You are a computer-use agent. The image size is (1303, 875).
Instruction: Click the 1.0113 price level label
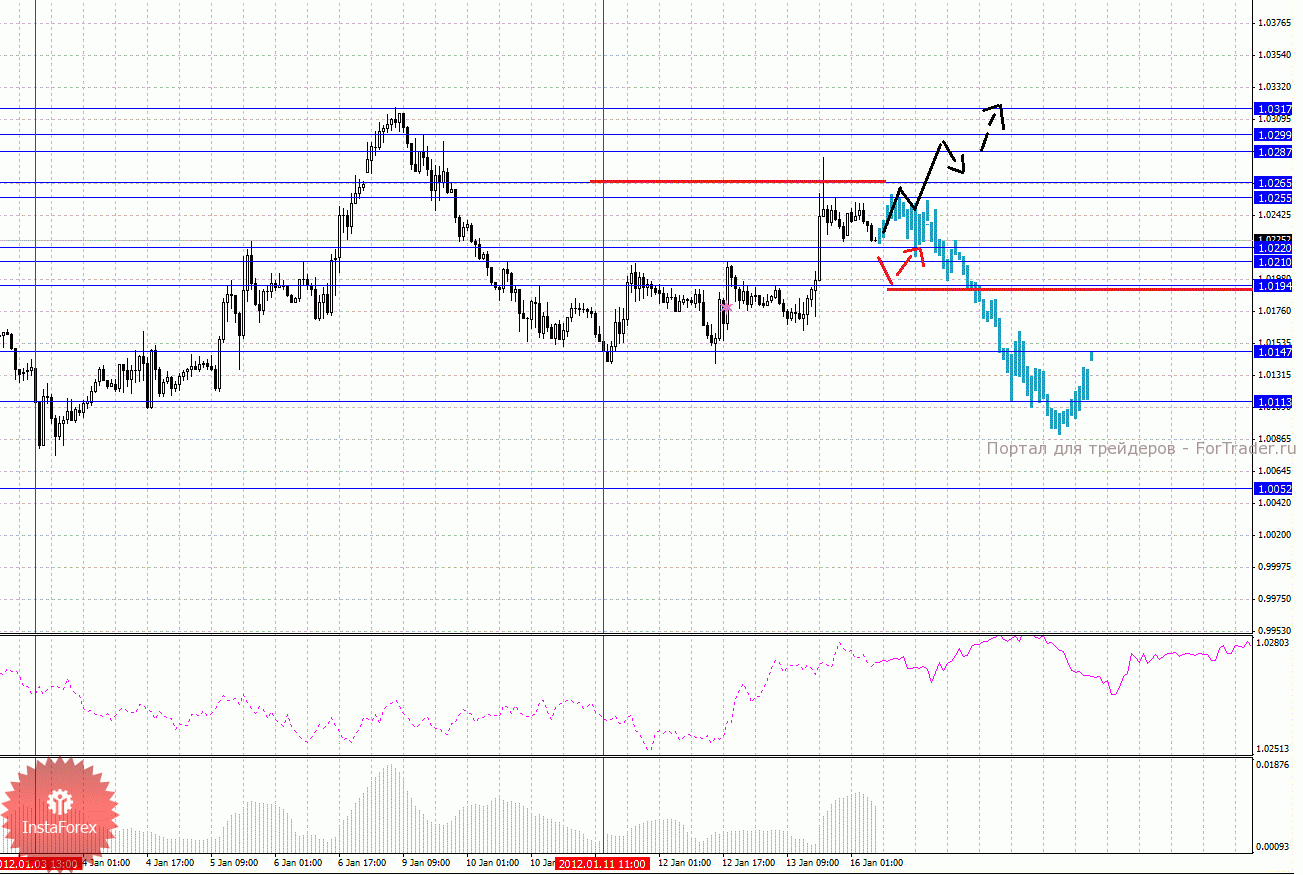(x=1272, y=402)
